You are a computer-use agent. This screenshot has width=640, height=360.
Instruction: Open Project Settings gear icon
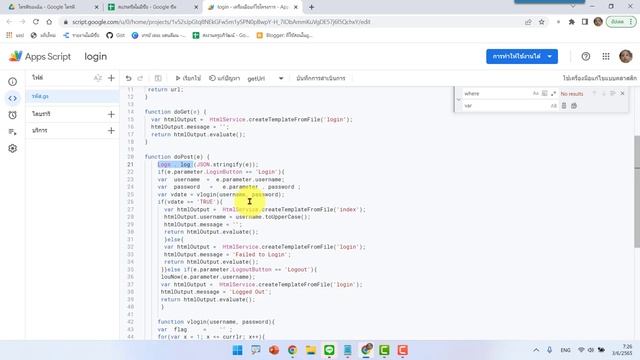click(x=13, y=149)
